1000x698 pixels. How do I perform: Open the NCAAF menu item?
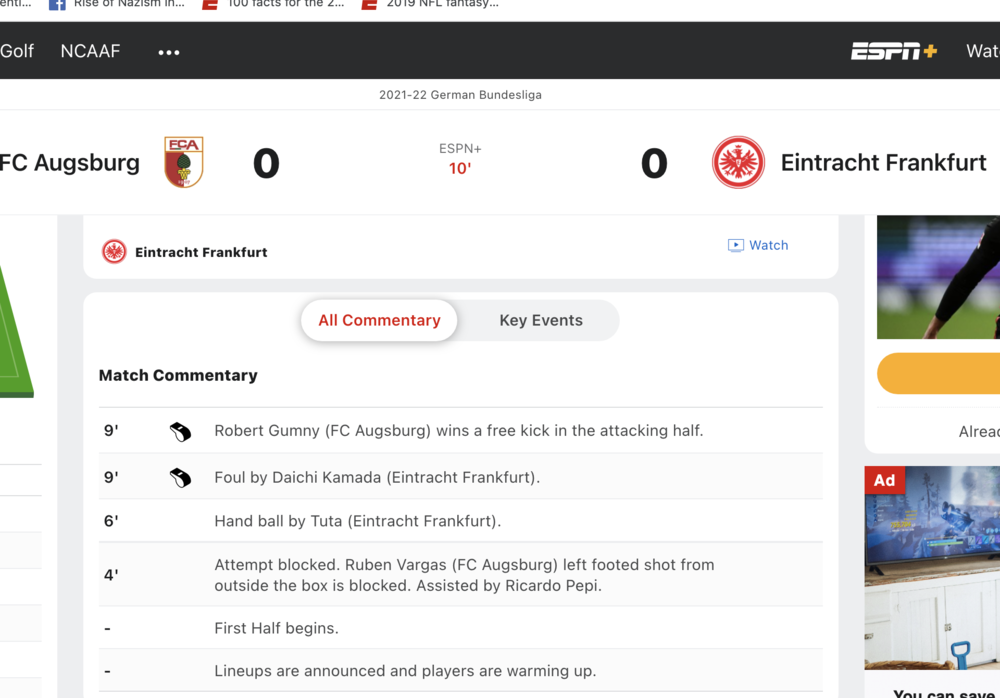click(90, 51)
